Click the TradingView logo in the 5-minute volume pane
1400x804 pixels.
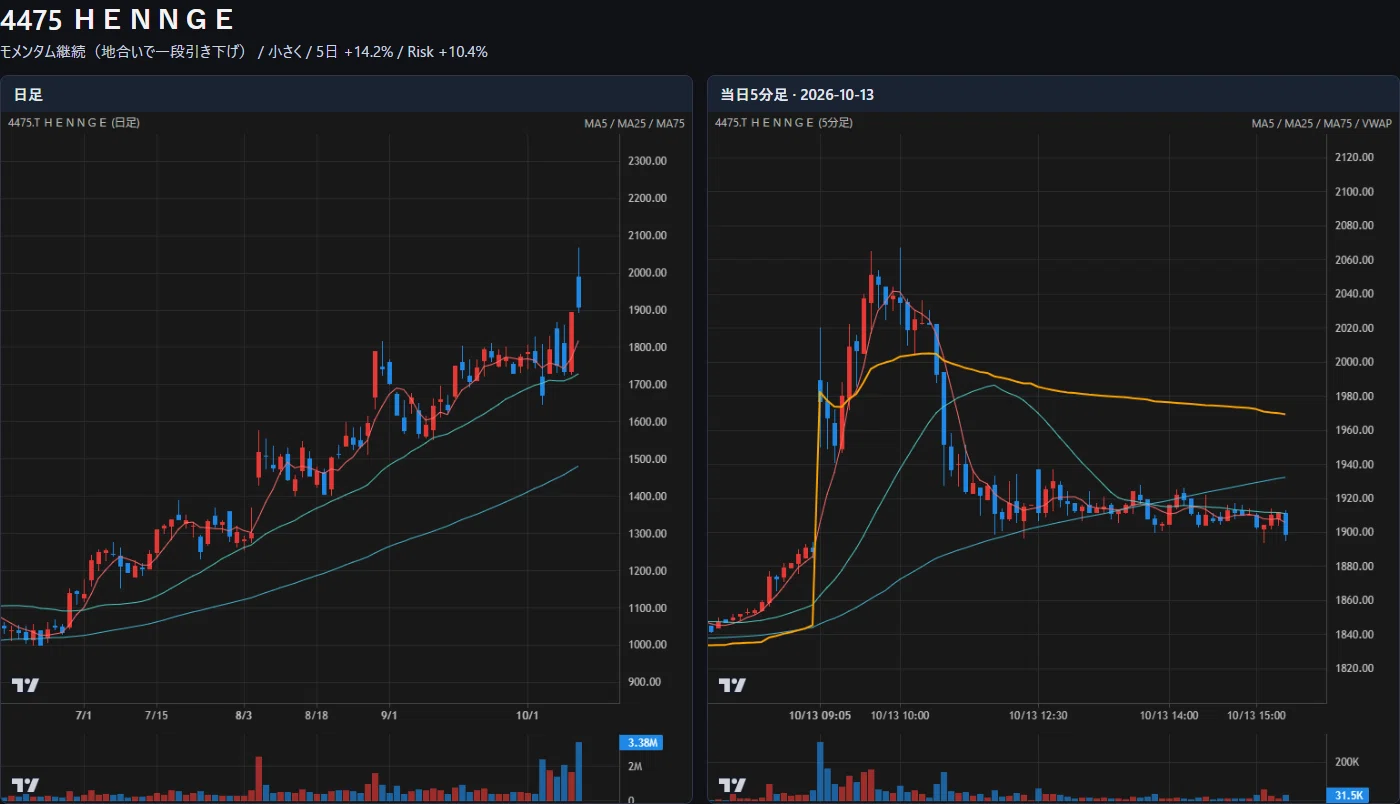[x=733, y=785]
